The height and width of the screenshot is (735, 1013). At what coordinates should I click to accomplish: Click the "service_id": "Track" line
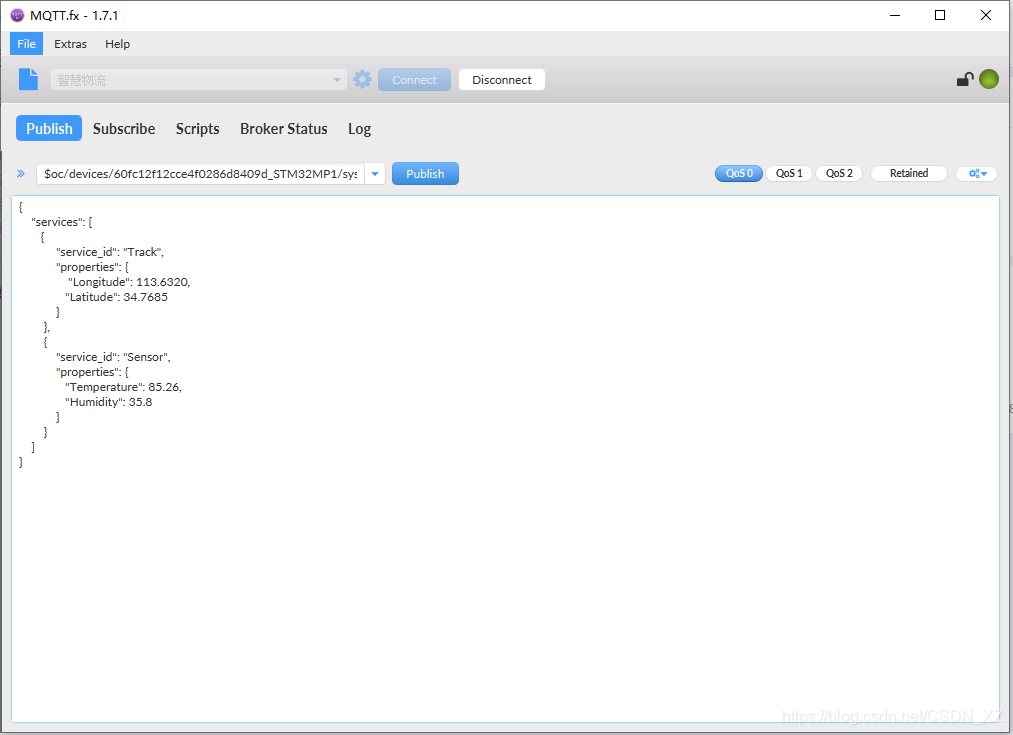(110, 251)
